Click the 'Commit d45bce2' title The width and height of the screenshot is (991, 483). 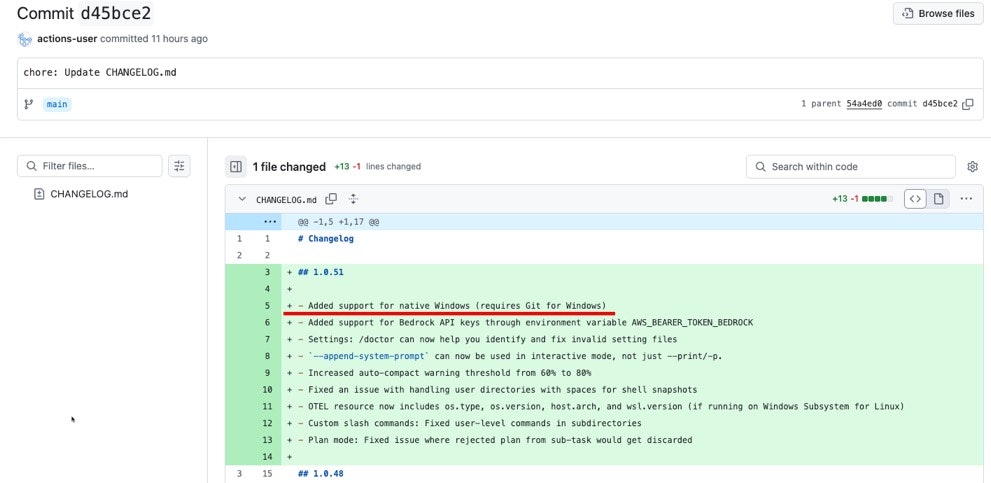click(84, 13)
